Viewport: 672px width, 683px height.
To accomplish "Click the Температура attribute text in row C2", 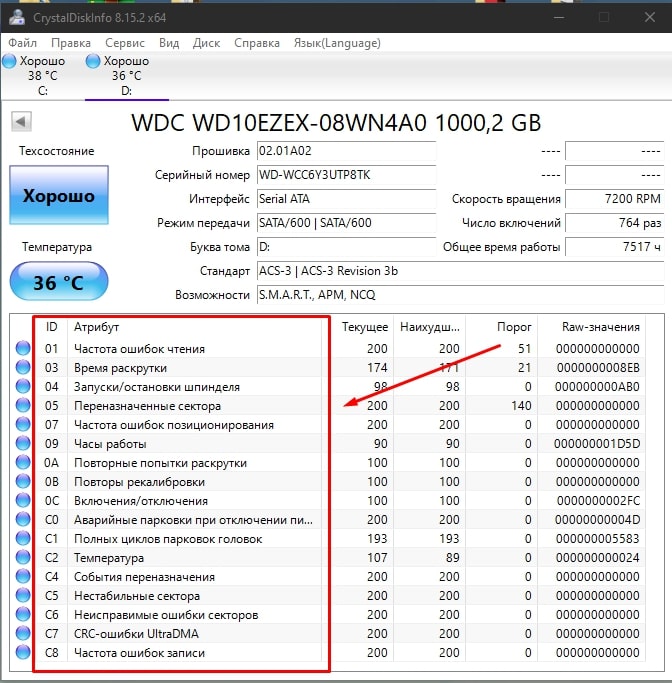I will 109,558.
